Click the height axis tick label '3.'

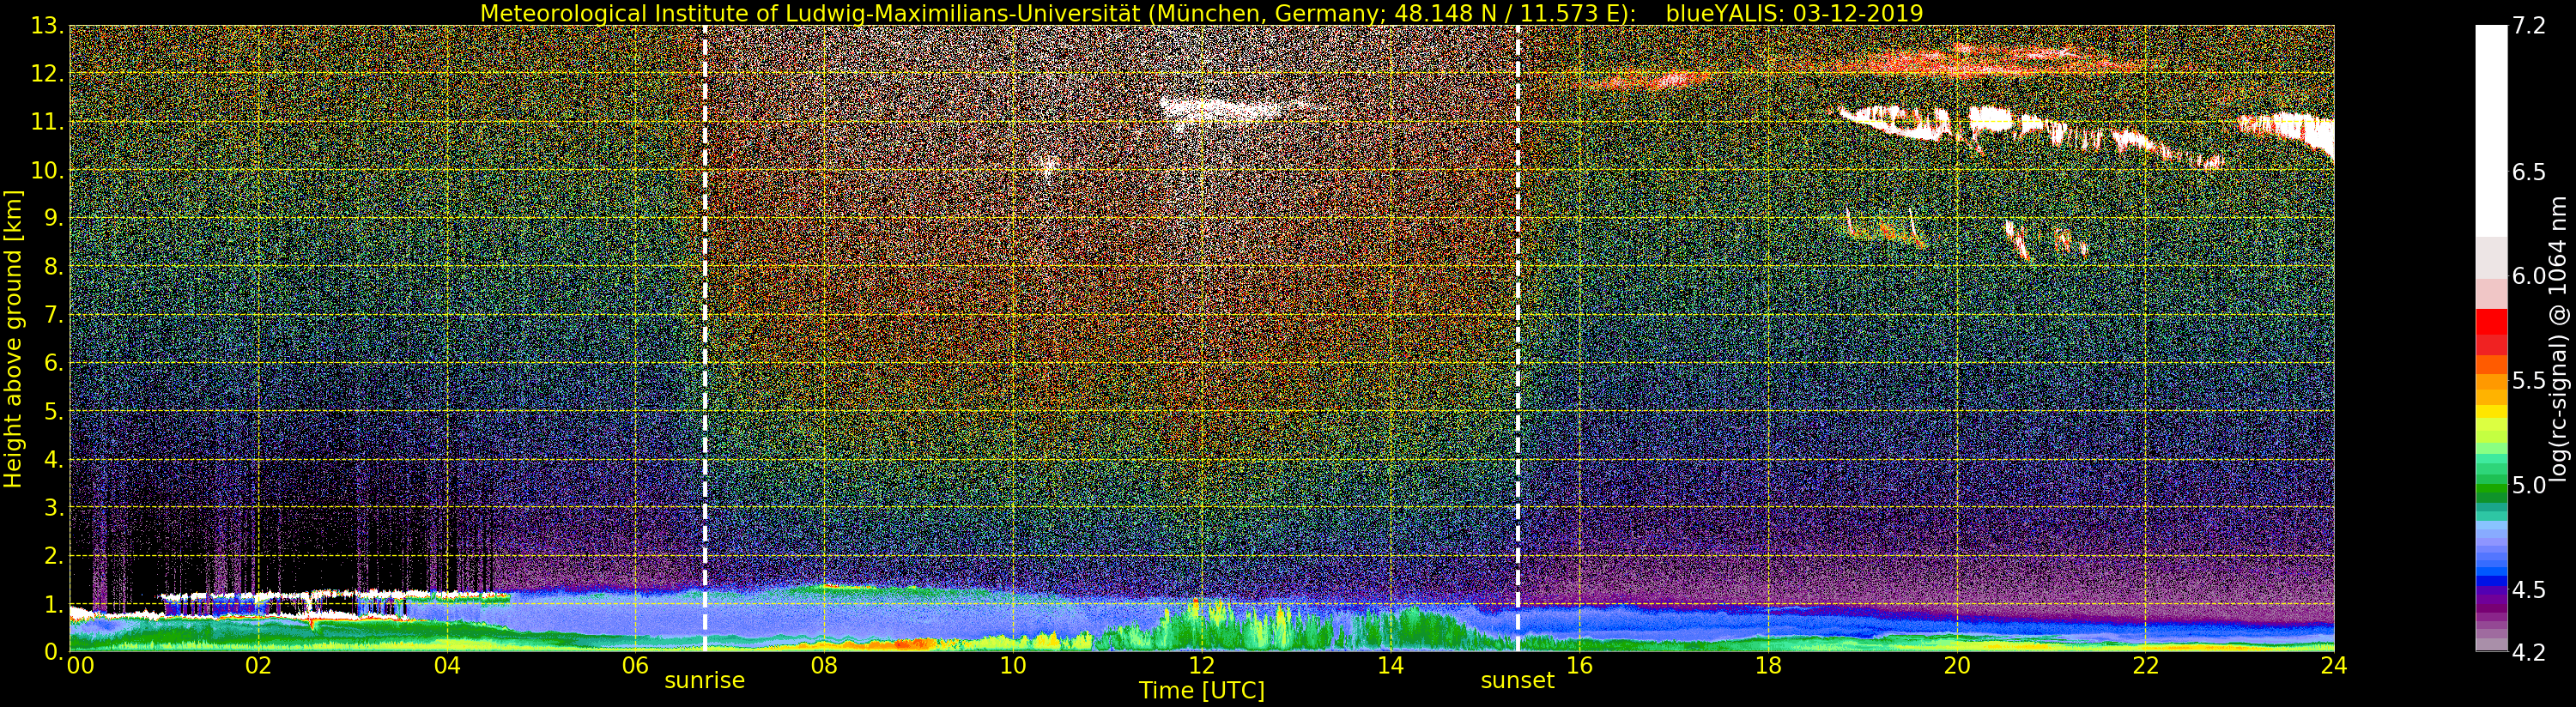pyautogui.click(x=53, y=508)
